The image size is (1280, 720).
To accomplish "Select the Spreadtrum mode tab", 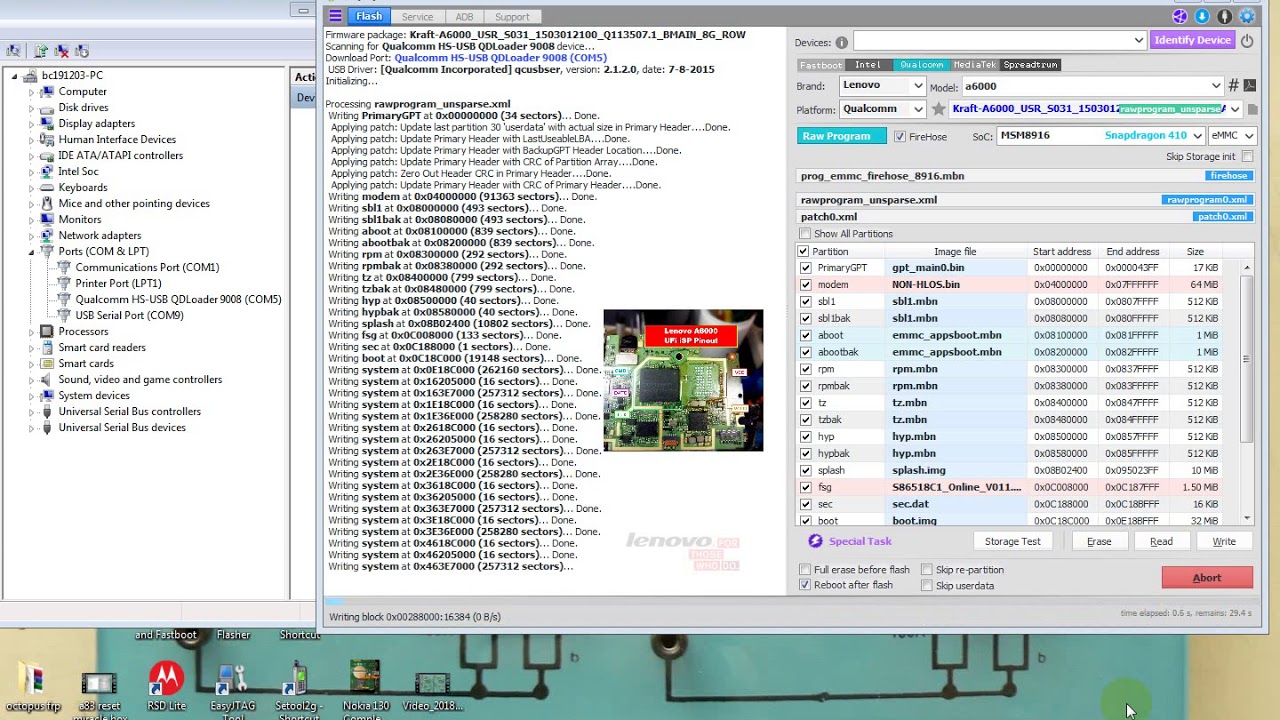I will coord(1030,65).
